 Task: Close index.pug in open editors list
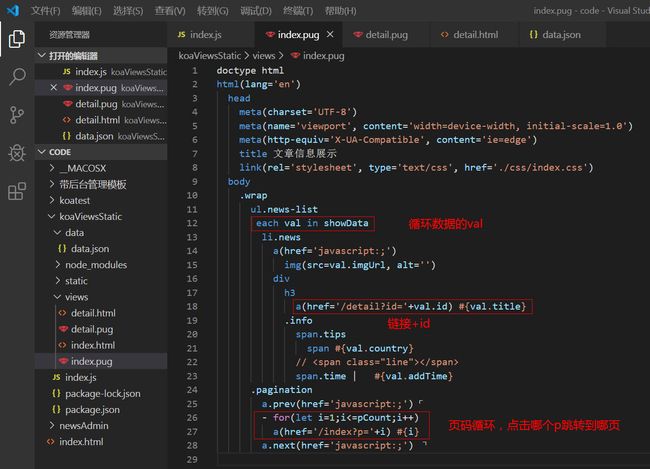tap(53, 87)
